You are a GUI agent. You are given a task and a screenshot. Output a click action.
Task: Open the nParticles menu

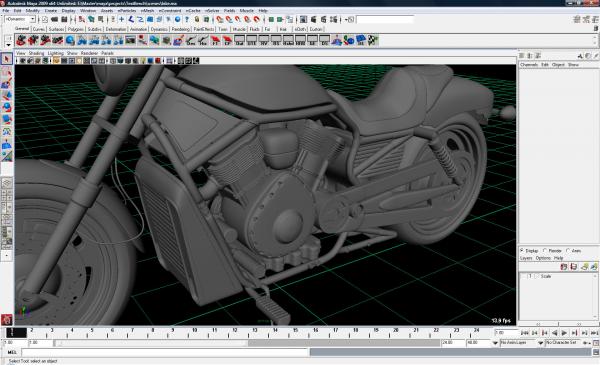(x=126, y=11)
